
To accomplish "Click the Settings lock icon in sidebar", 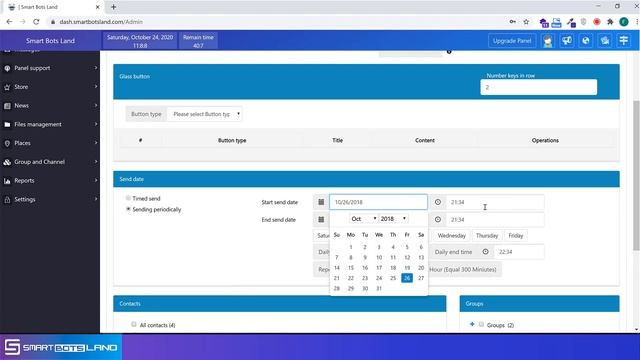I will 7,200.
